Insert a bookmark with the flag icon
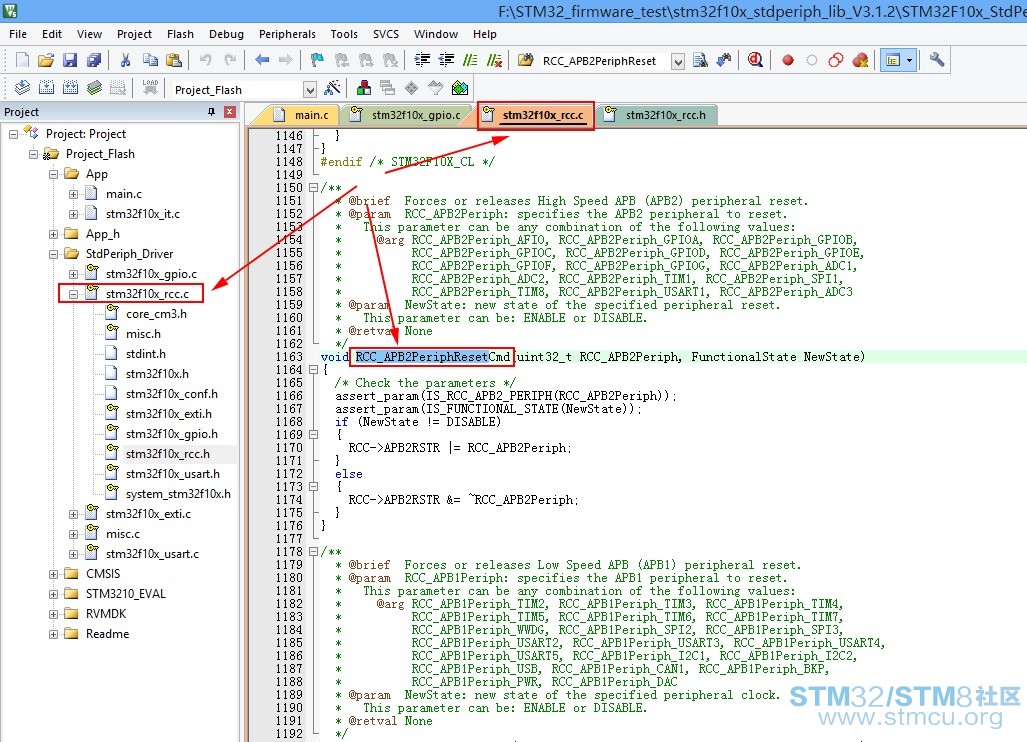Image resolution: width=1027 pixels, height=742 pixels. [x=317, y=60]
